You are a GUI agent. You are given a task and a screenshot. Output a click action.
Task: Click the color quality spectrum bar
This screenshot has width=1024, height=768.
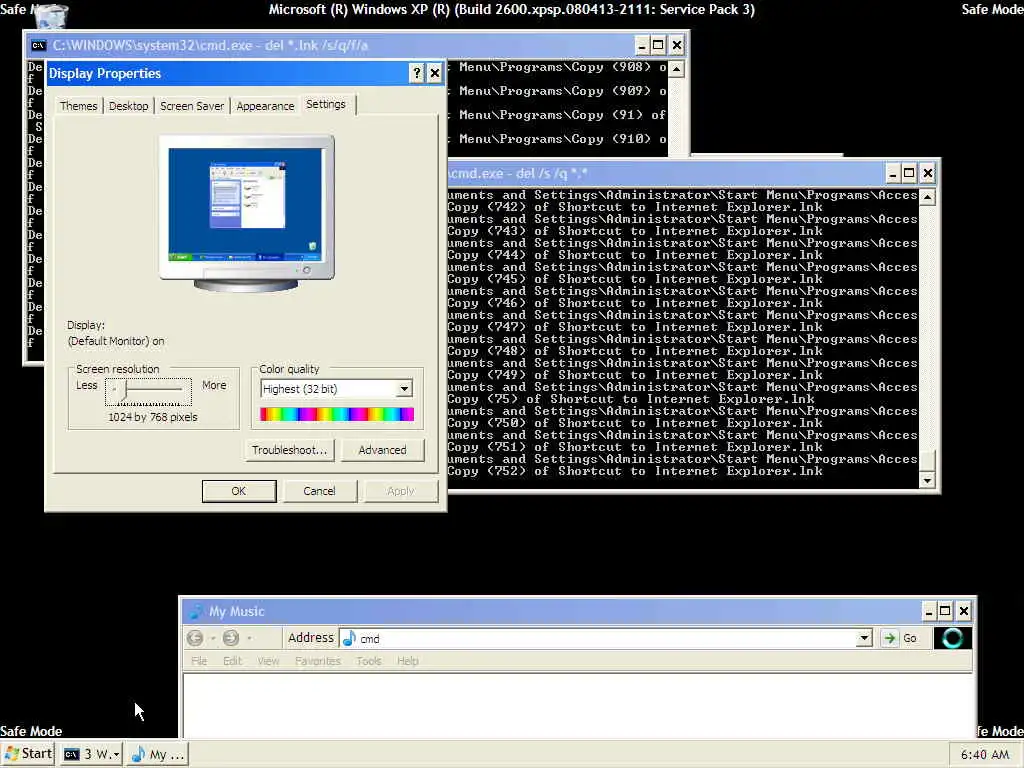(337, 414)
